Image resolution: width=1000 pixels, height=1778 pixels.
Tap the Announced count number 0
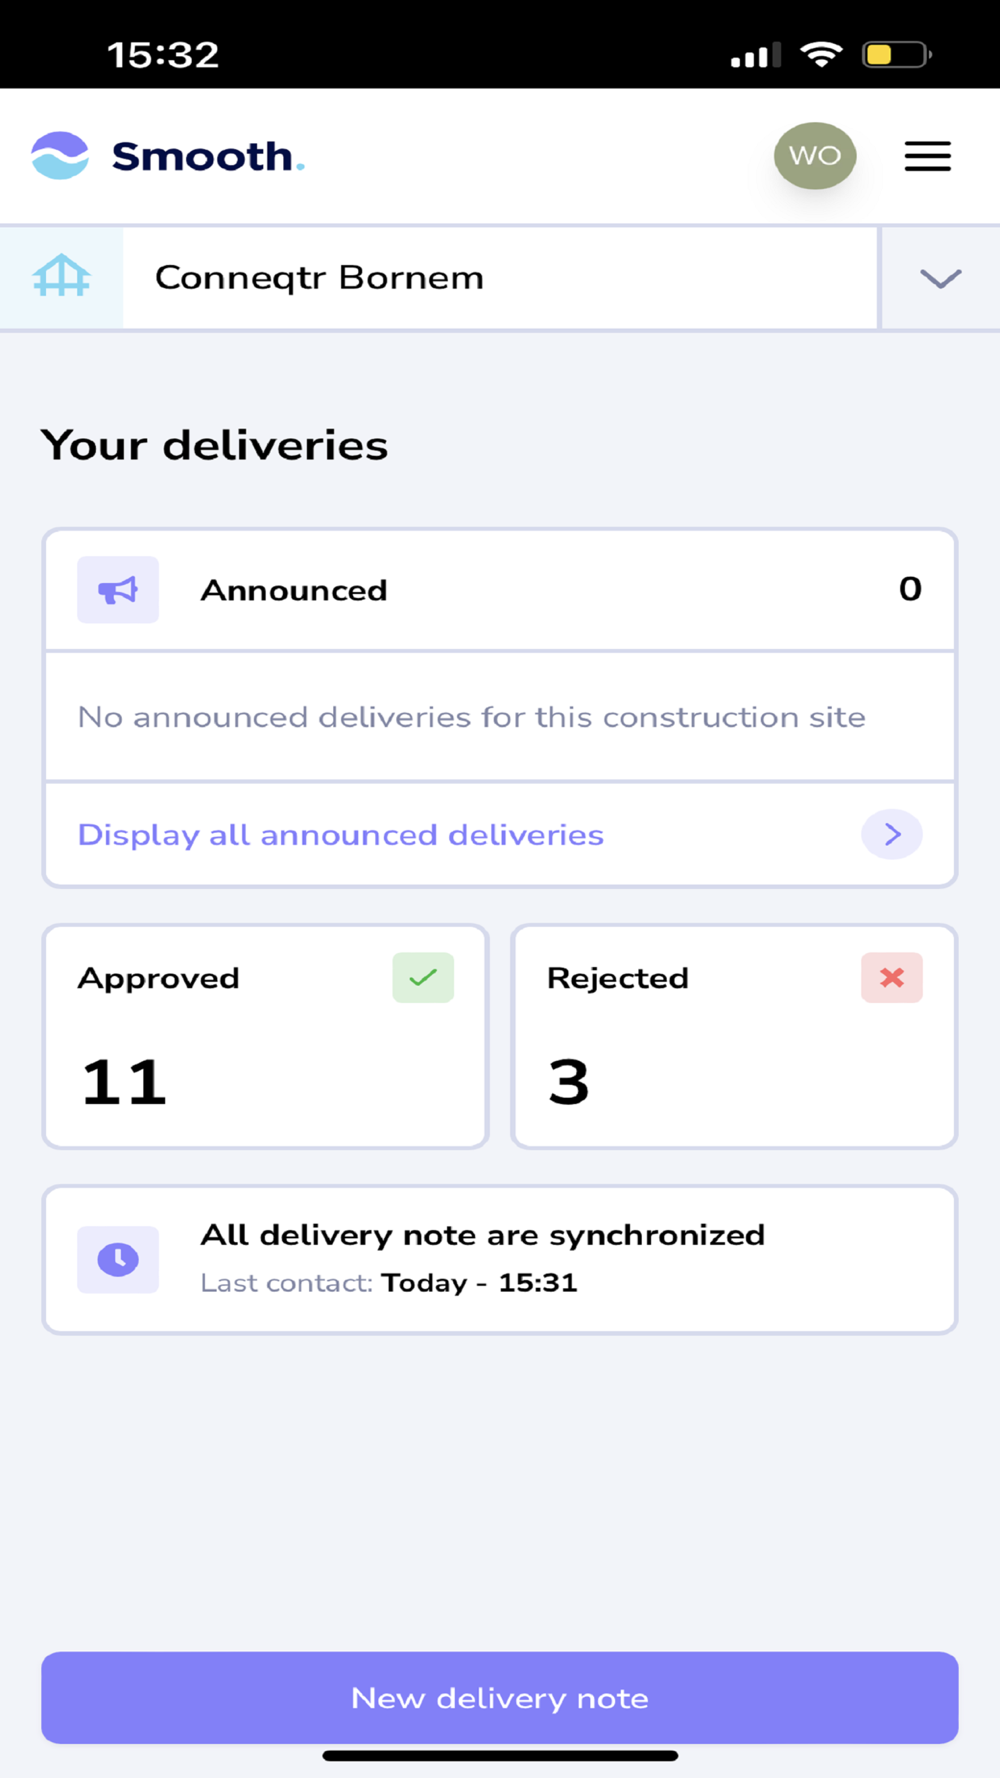[x=910, y=589]
